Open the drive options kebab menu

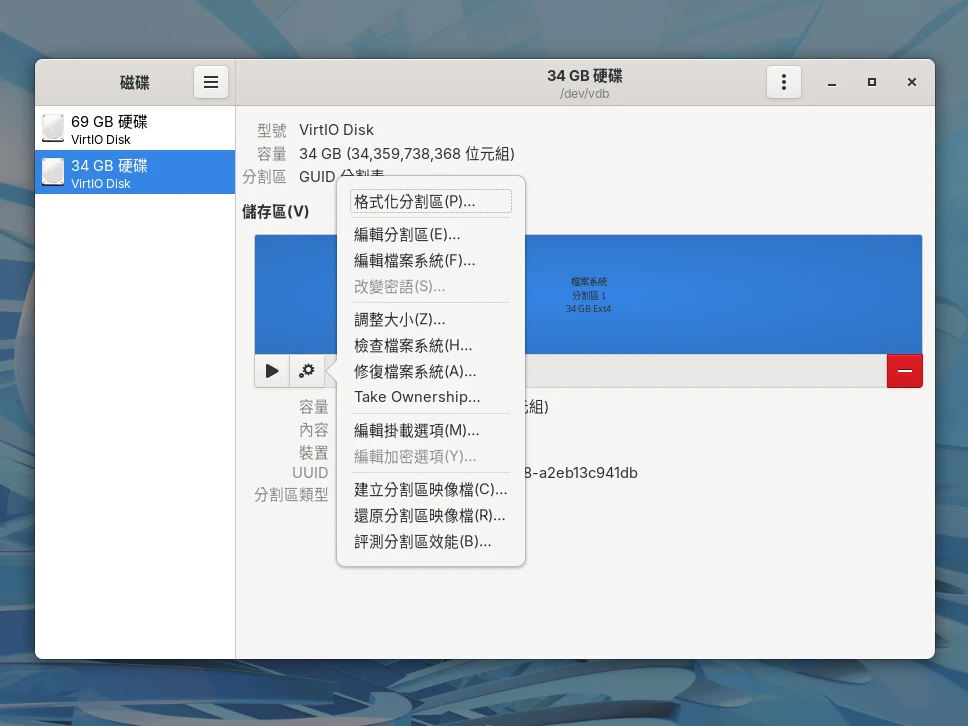pyautogui.click(x=784, y=82)
